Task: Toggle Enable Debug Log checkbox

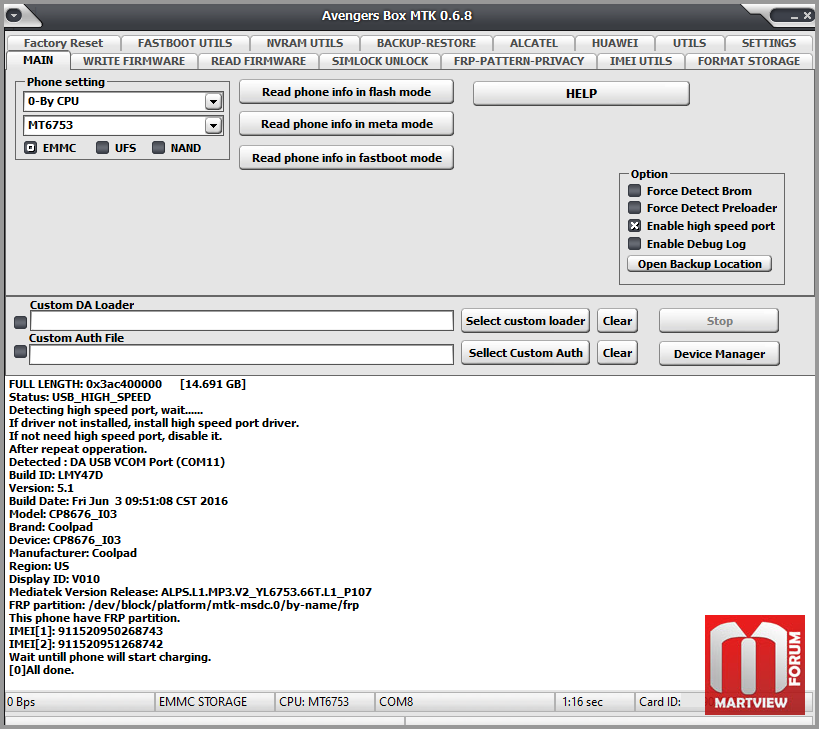Action: (634, 244)
